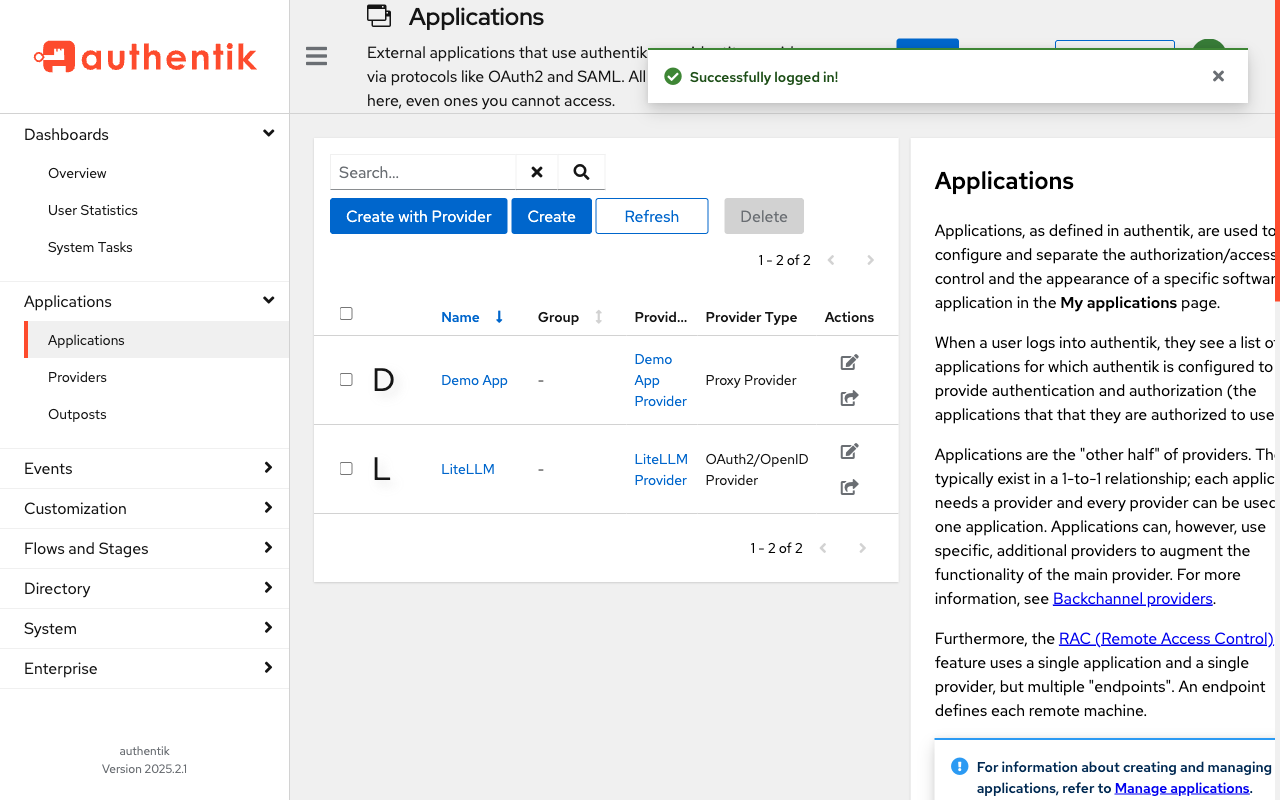Viewport: 1280px width, 800px height.
Task: Select all applications checkbox
Action: tap(346, 313)
